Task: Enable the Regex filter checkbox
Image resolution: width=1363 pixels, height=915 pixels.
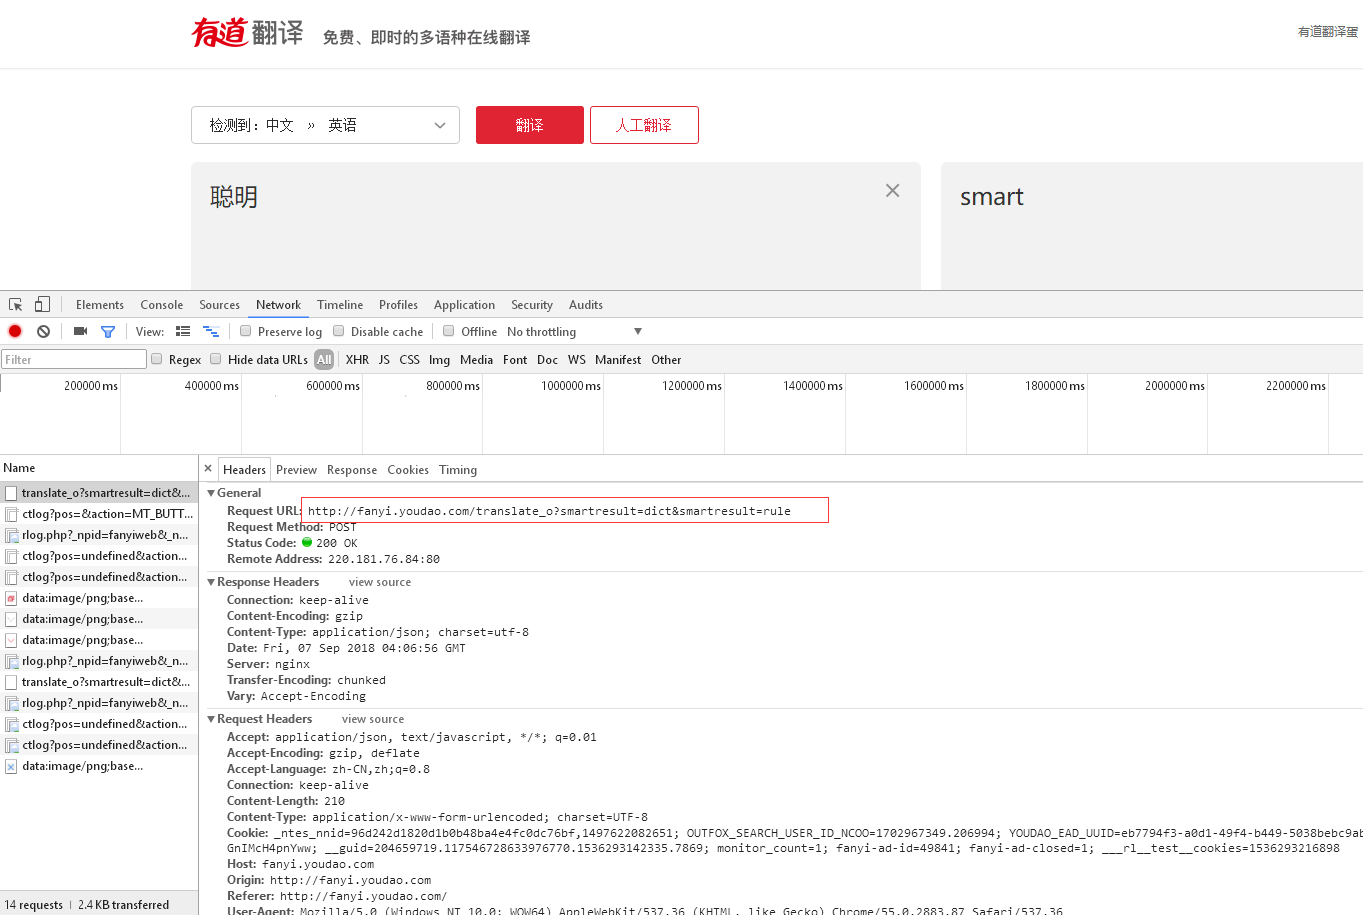Action: tap(156, 359)
